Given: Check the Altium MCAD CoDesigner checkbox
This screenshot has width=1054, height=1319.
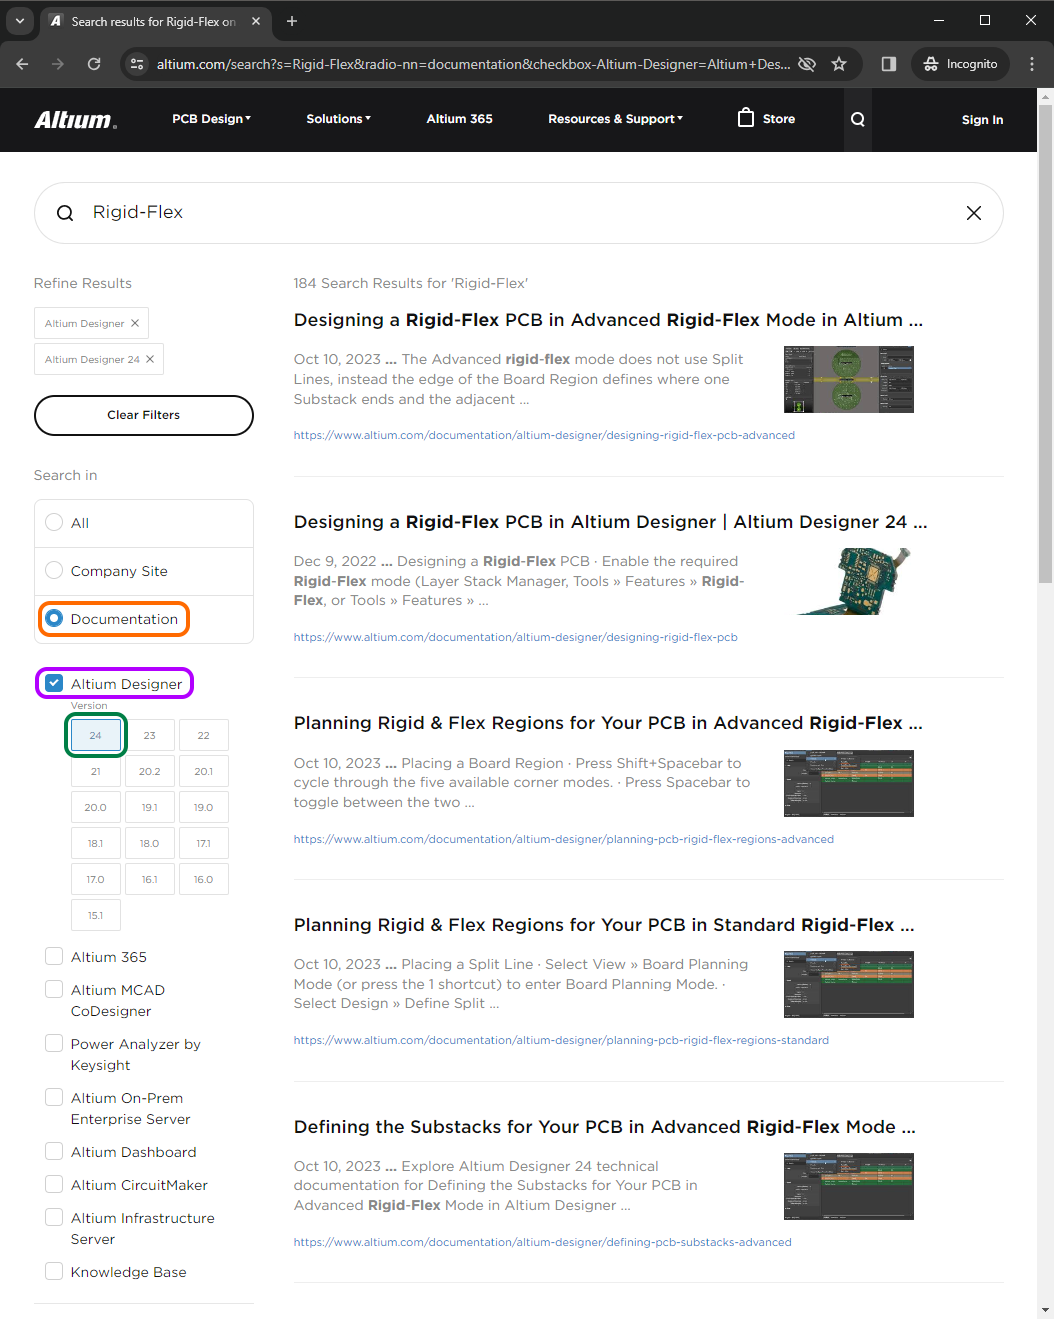Looking at the screenshot, I should [54, 990].
